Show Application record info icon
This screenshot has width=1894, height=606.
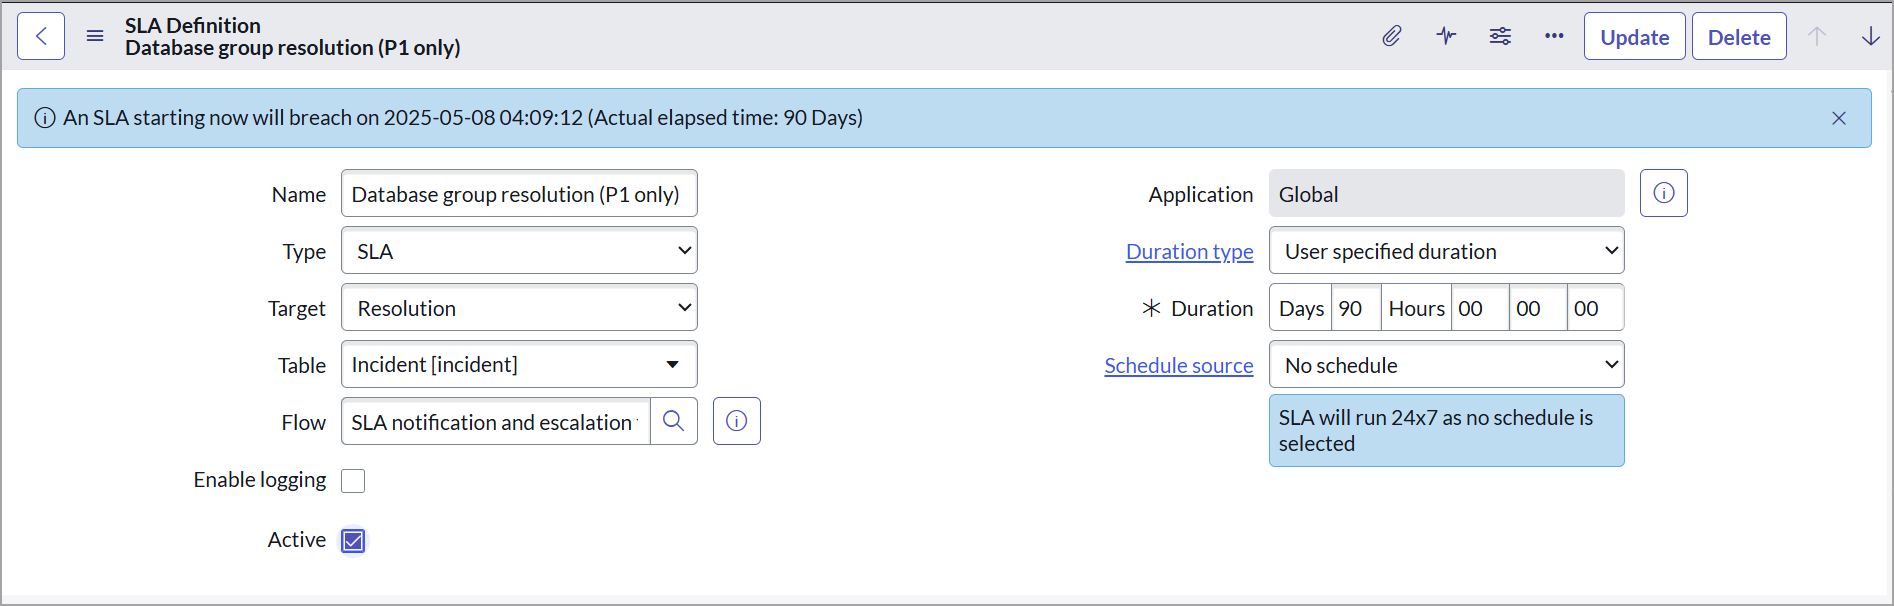coord(1664,193)
